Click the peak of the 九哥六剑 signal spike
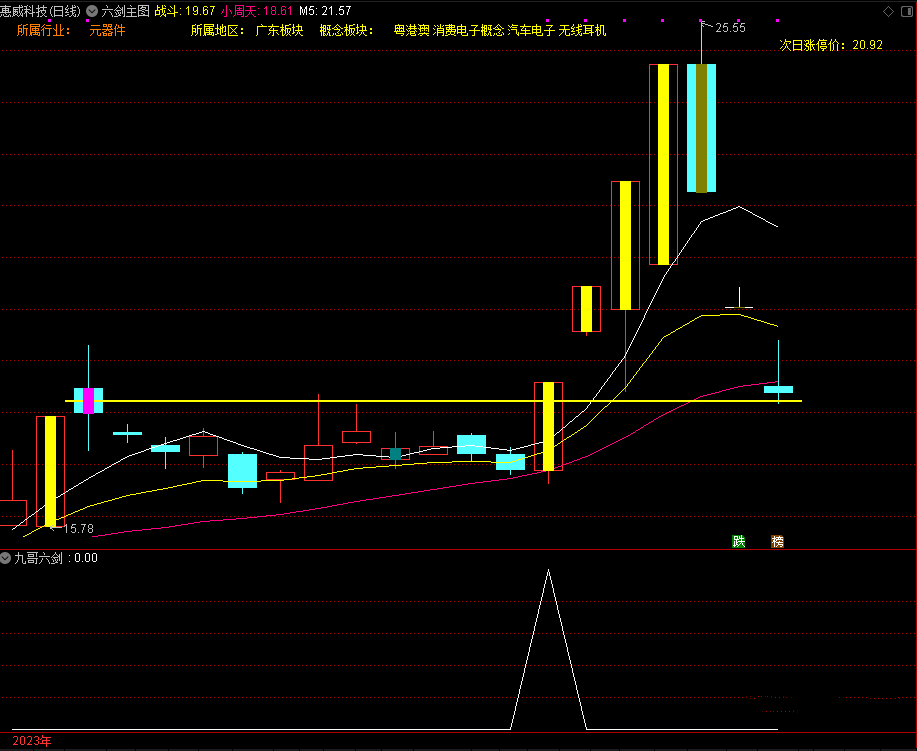The height and width of the screenshot is (751, 917). click(x=548, y=571)
